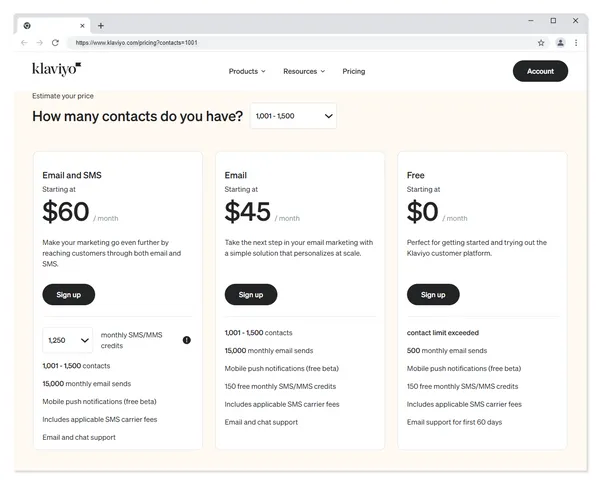Sign up for the Email plan
The height and width of the screenshot is (484, 600).
[x=251, y=295]
